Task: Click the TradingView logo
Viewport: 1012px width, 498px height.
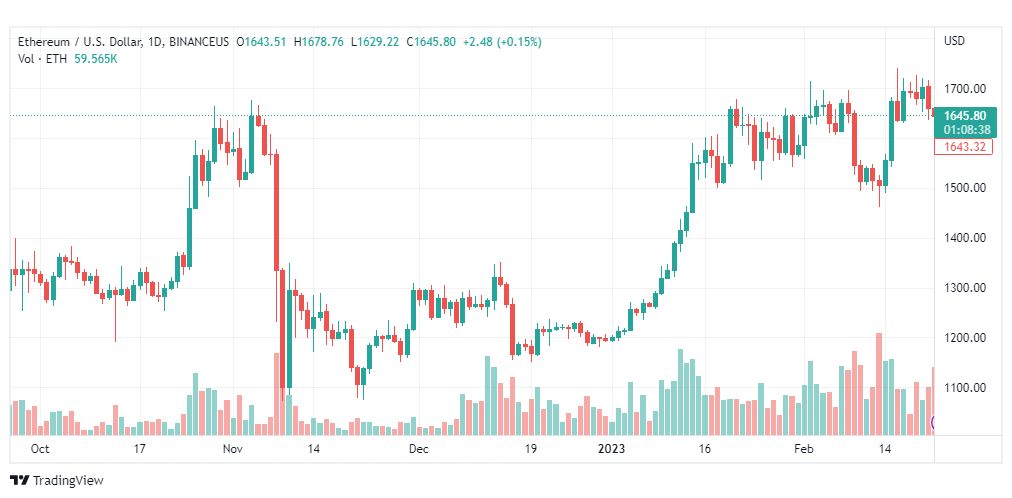Action: (x=21, y=480)
